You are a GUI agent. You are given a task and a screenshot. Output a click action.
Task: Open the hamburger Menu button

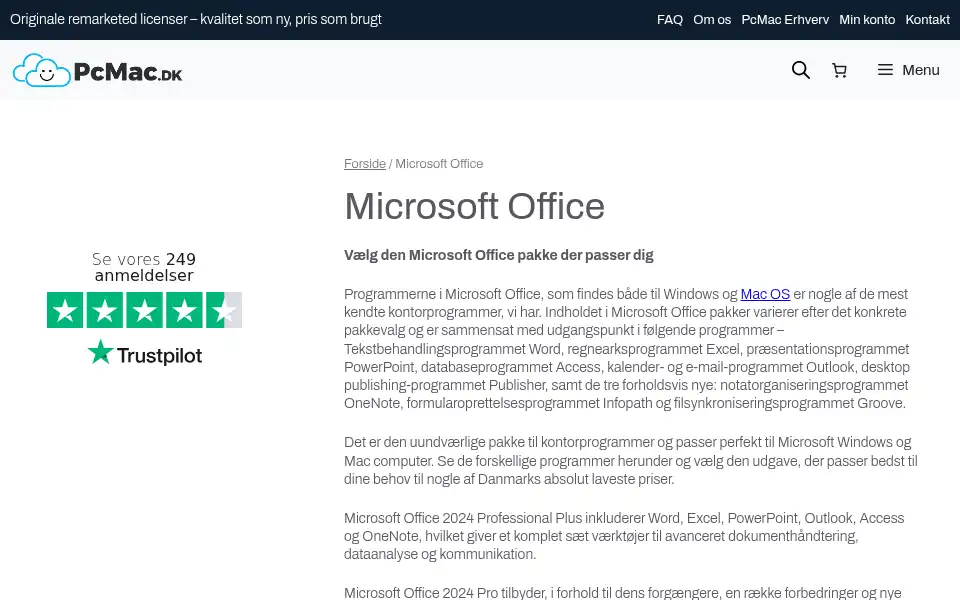pyautogui.click(x=908, y=70)
